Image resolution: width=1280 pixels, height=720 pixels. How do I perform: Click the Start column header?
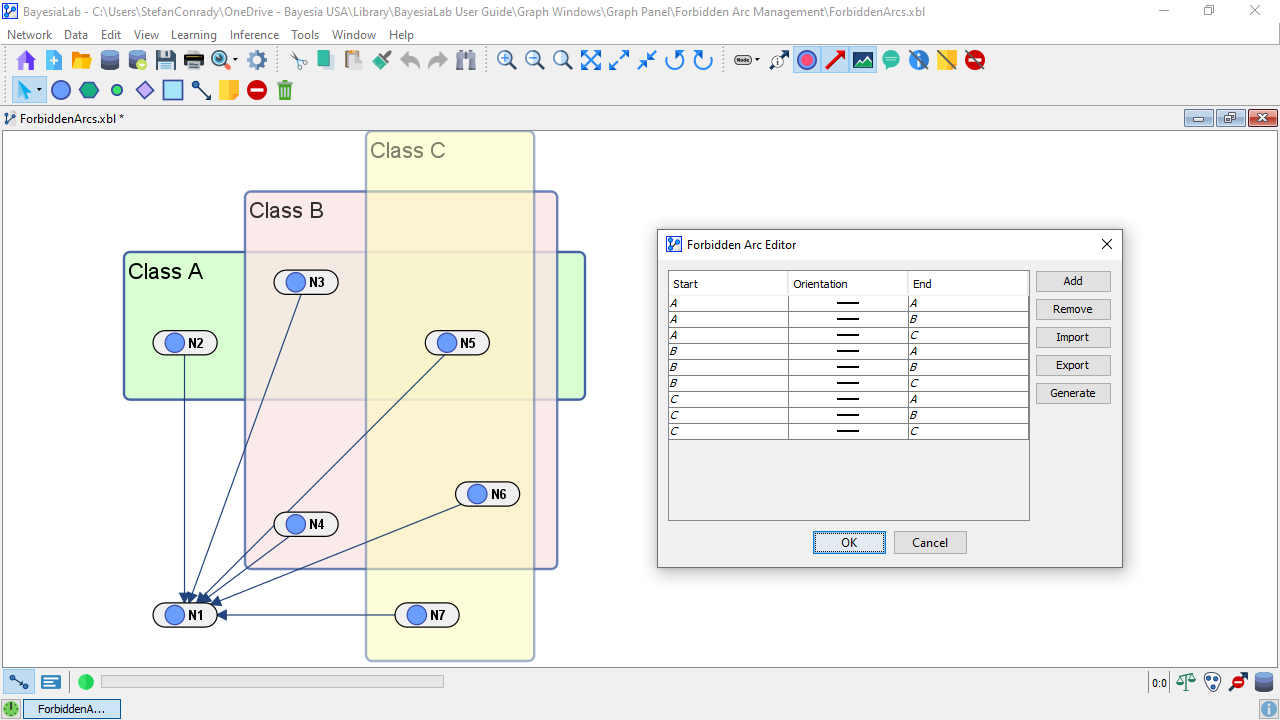click(x=728, y=284)
